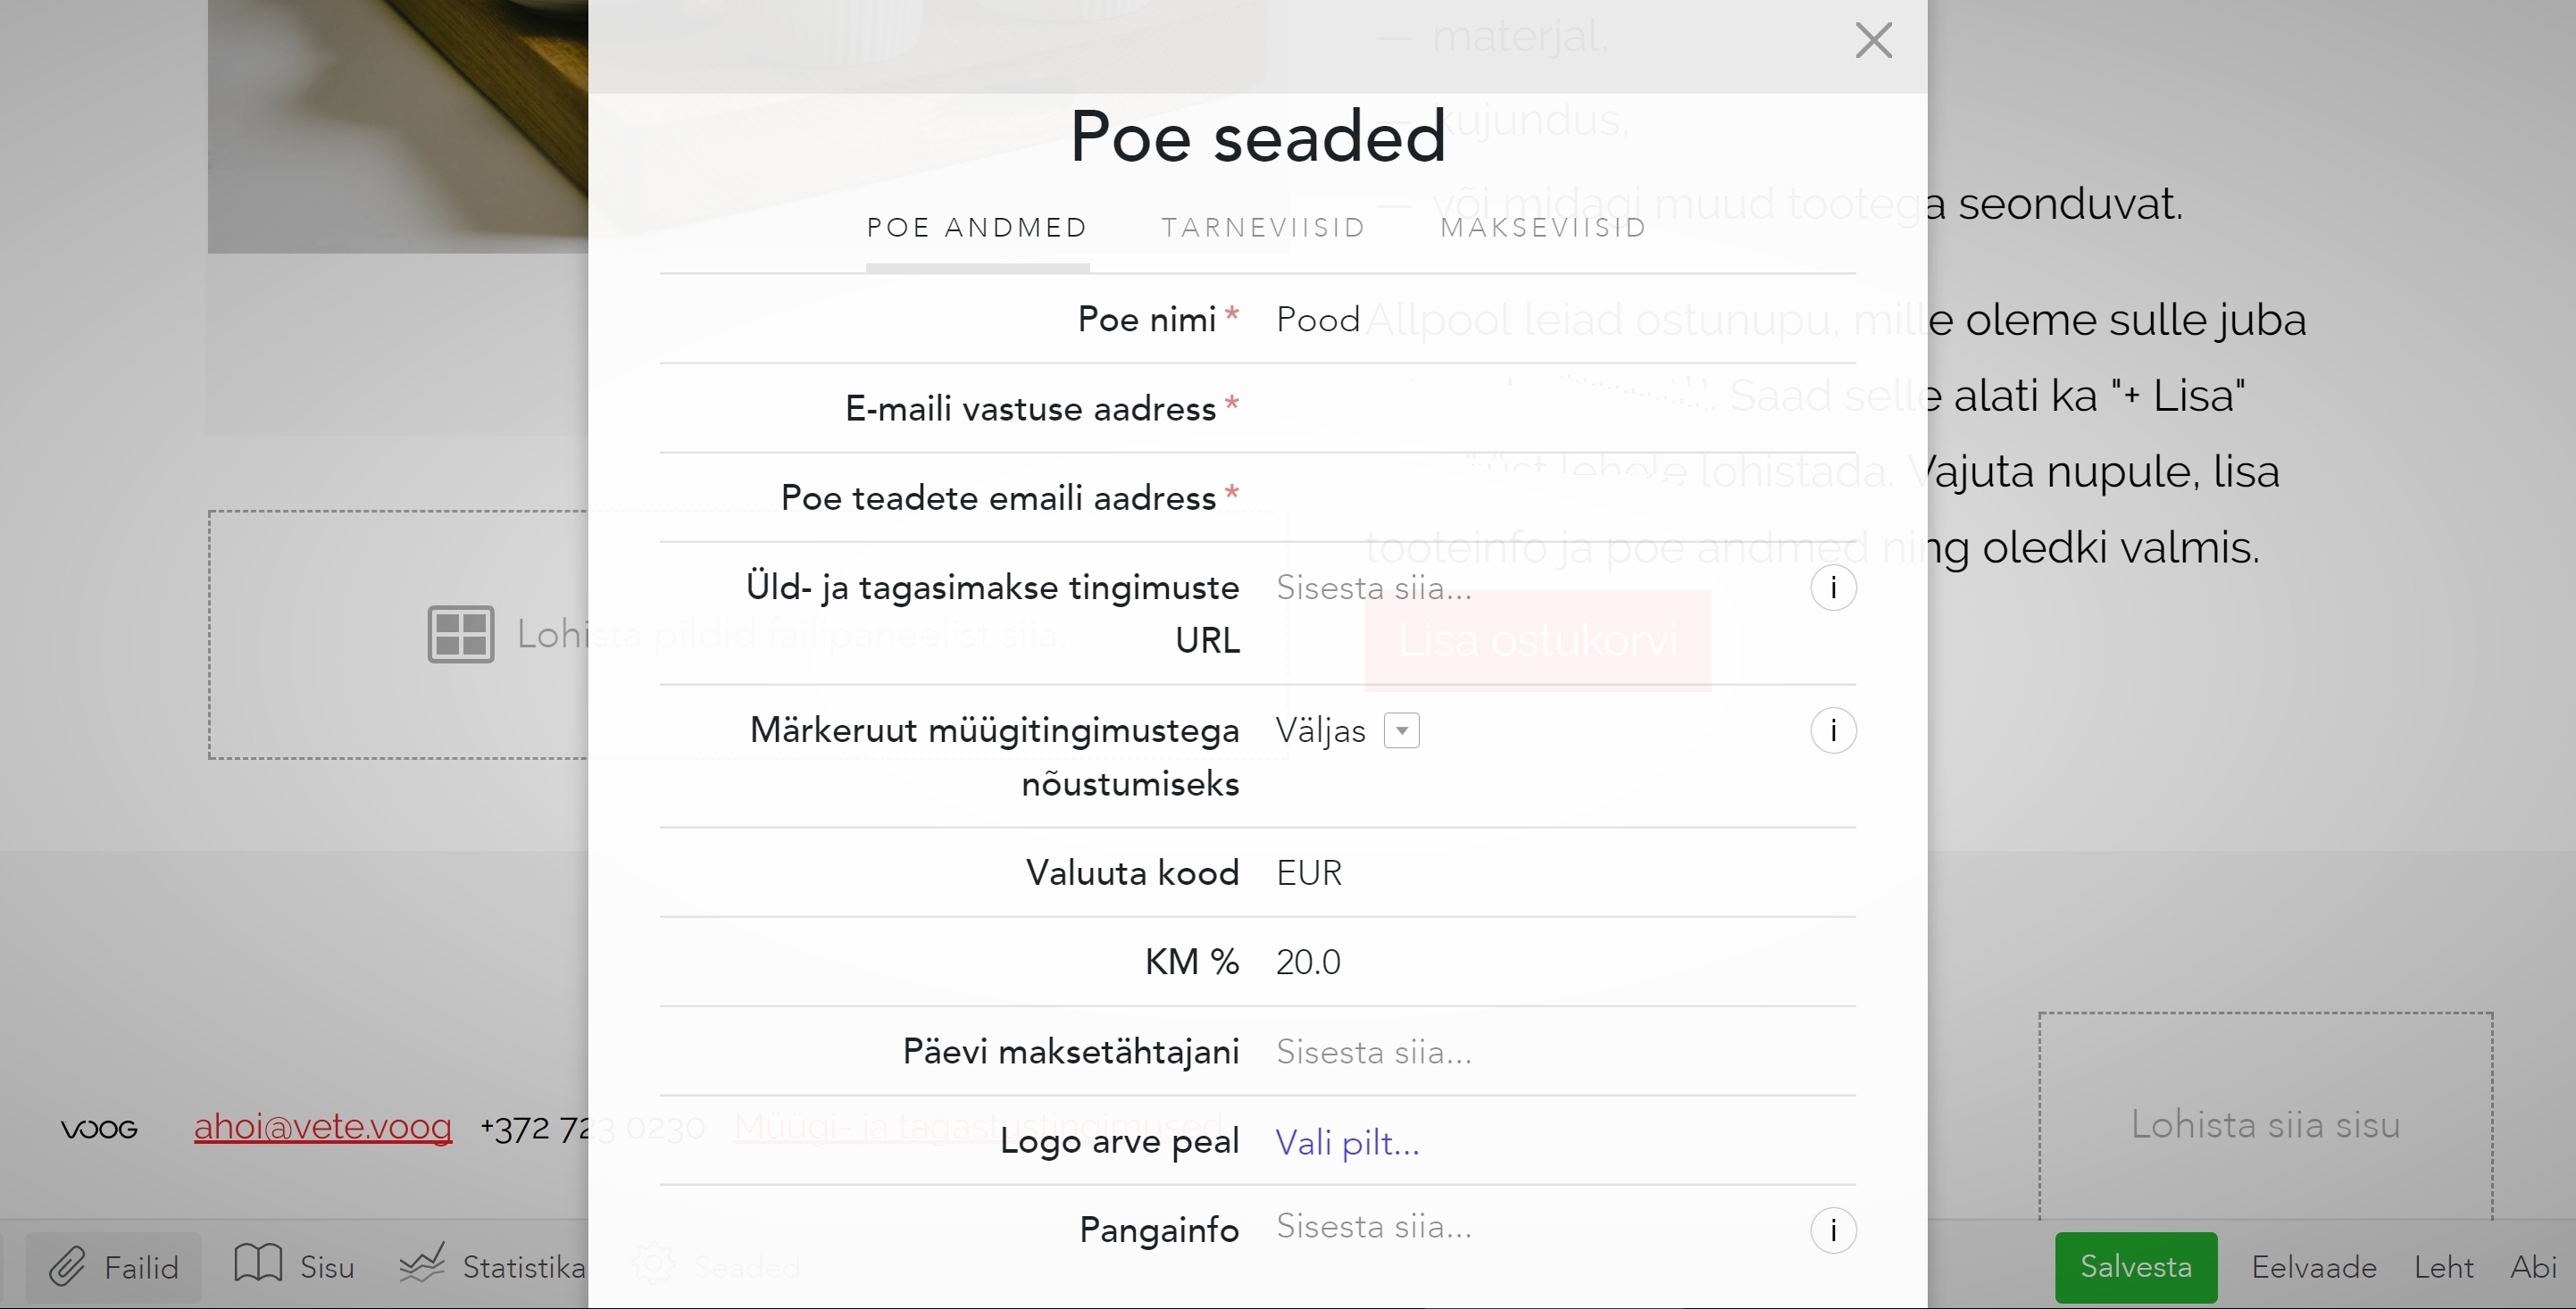This screenshot has height=1309, width=2576.
Task: Expand the Väljas dropdown
Action: tap(1401, 731)
